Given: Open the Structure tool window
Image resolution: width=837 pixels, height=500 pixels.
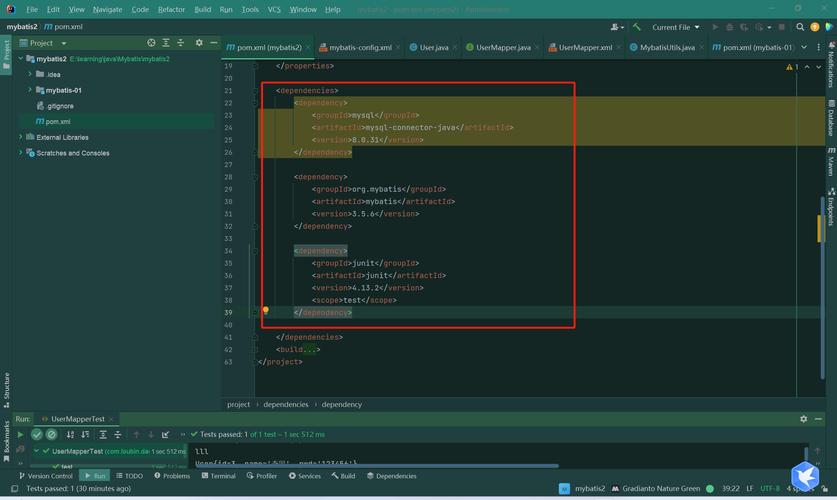Looking at the screenshot, I should pos(6,390).
